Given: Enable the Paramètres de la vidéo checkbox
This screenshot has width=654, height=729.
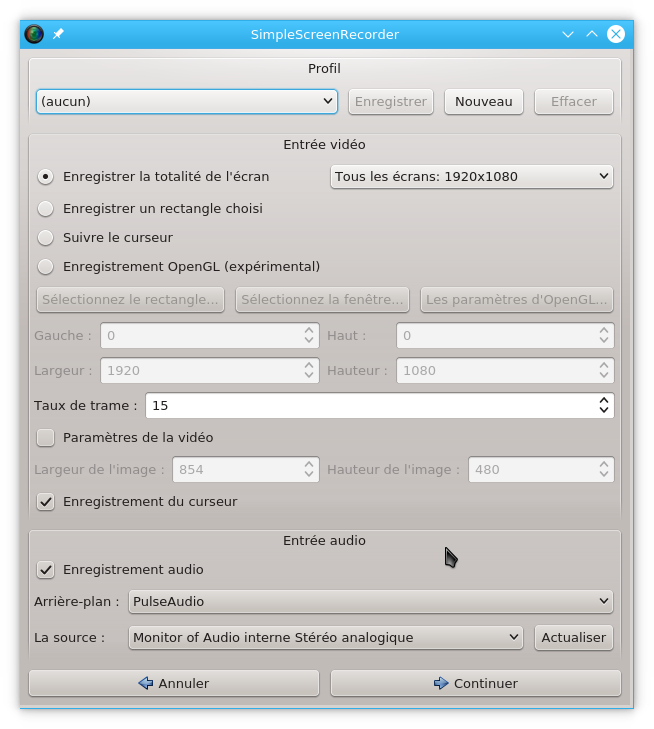Looking at the screenshot, I should pyautogui.click(x=46, y=437).
